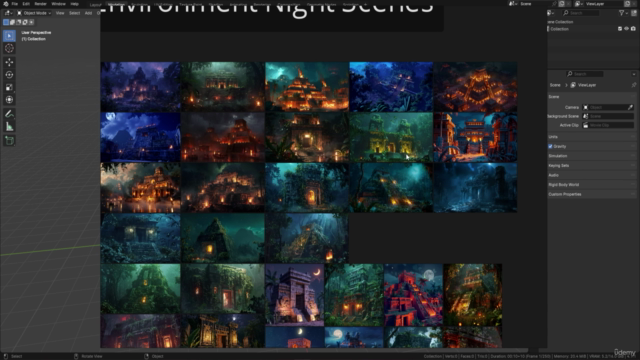Screen dimensions: 640x360
Task: Switch to the Layout workspace tab
Action: click(95, 4)
